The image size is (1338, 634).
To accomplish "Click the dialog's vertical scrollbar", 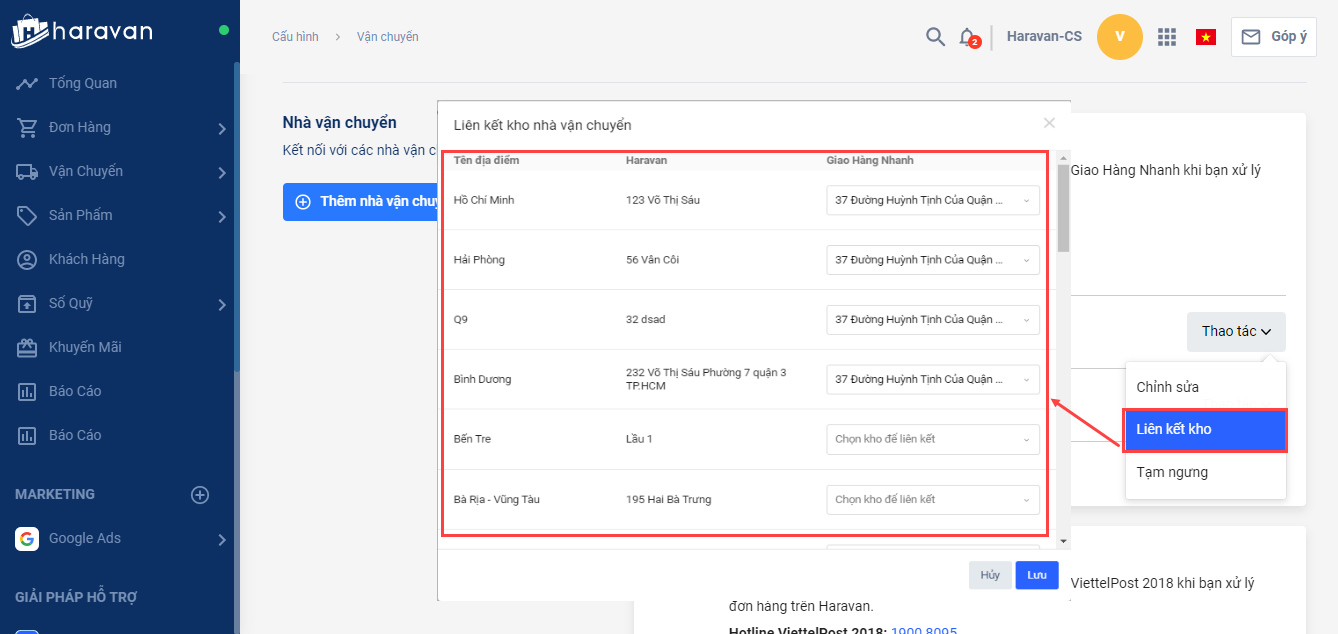I will (1063, 208).
